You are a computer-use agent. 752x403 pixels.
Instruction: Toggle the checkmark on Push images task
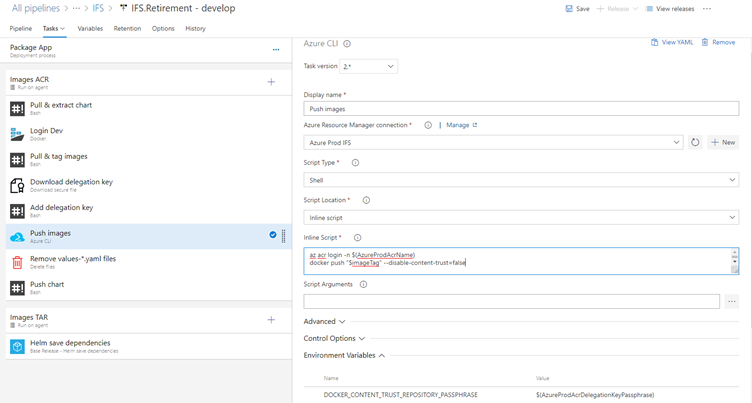click(x=272, y=235)
